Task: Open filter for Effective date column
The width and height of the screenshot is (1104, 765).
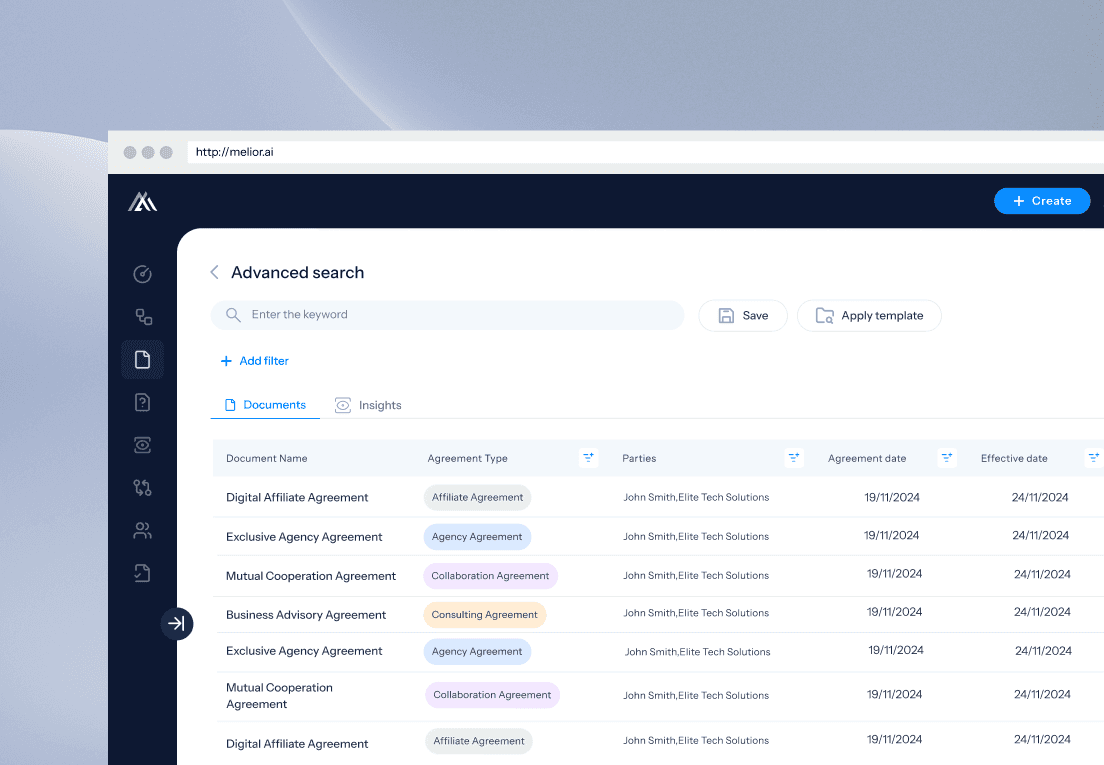Action: click(1093, 458)
